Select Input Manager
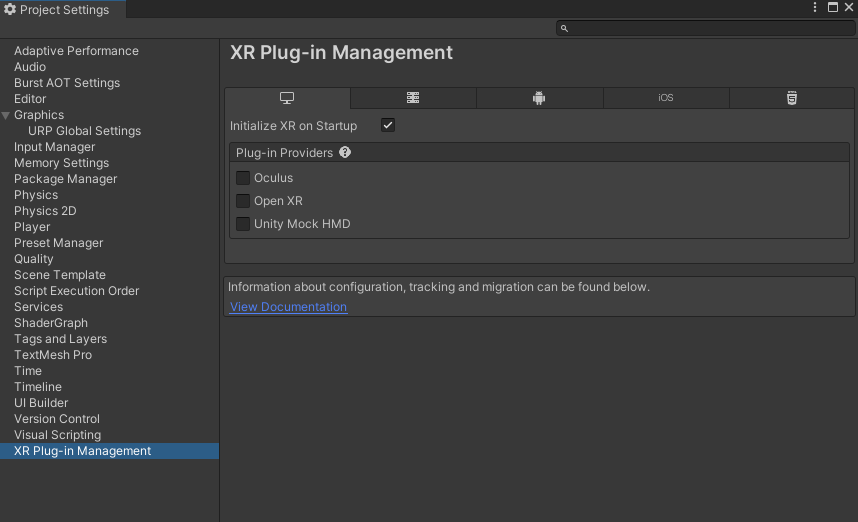 coord(54,147)
